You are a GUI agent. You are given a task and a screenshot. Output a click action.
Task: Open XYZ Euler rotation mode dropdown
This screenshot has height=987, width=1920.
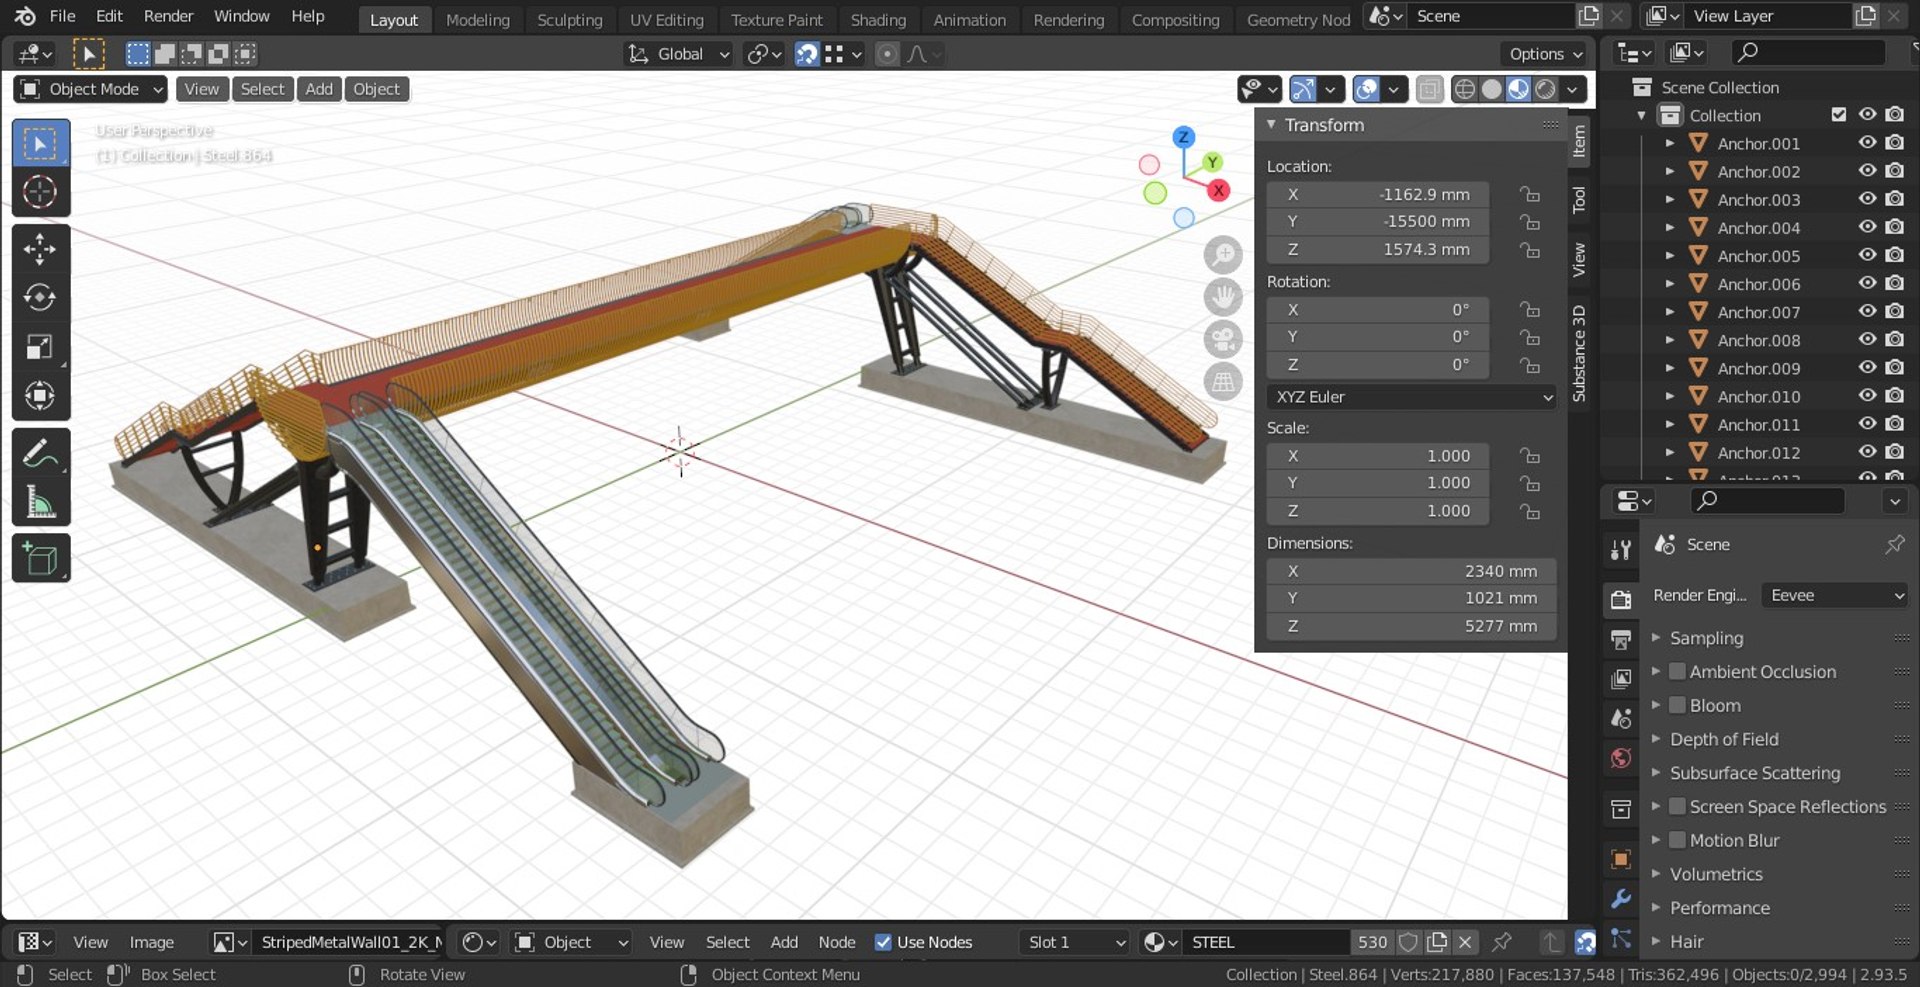(x=1412, y=397)
